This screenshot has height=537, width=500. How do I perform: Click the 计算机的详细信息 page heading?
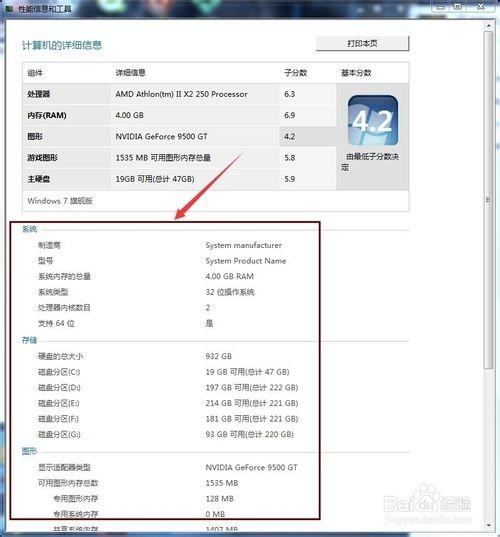(62, 45)
